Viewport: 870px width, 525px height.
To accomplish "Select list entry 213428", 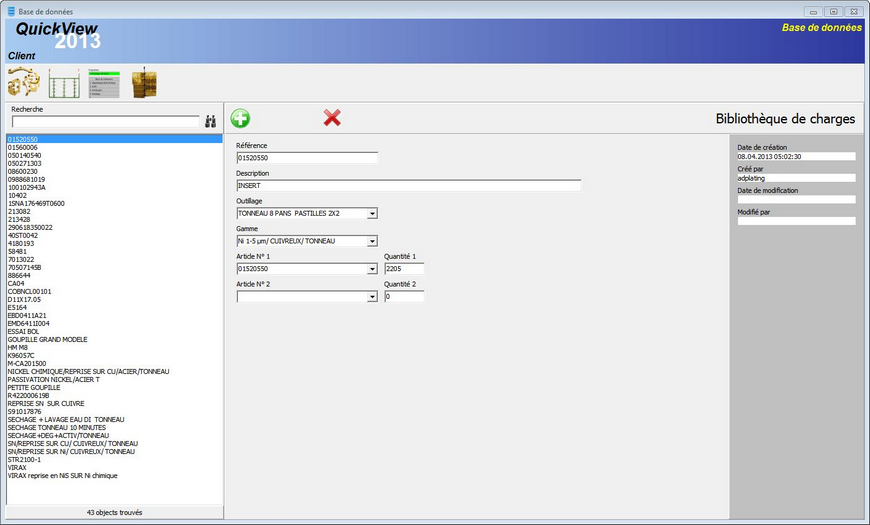I will tap(114, 220).
